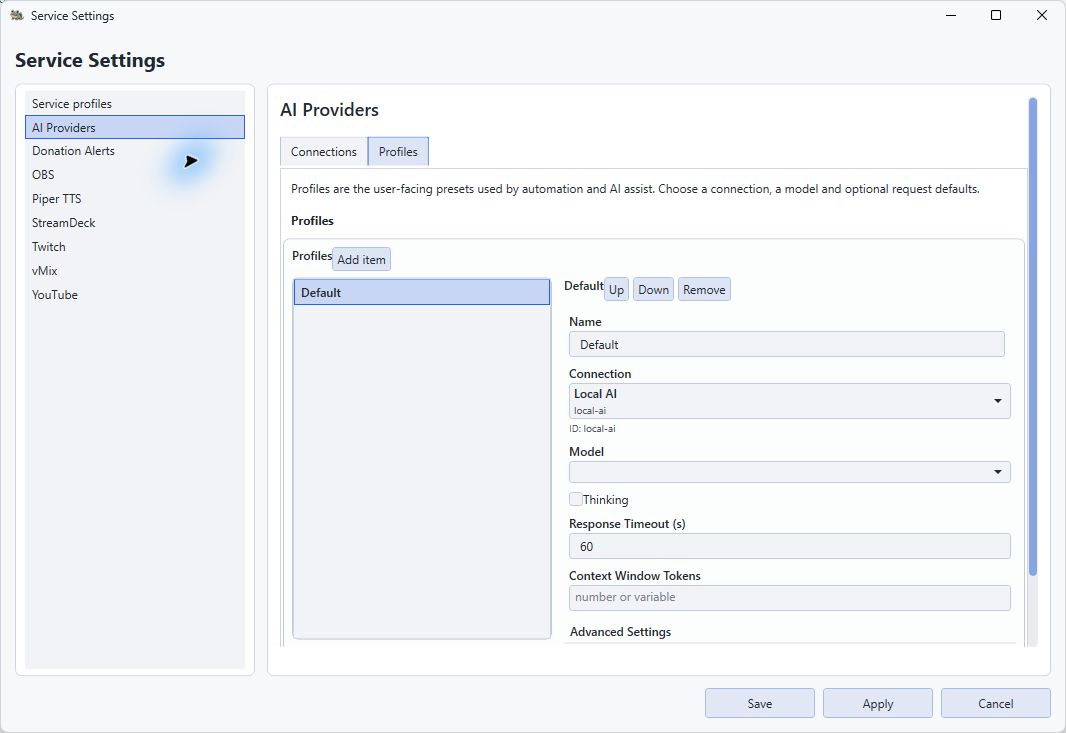Open the Model dropdown
The image size is (1066, 733).
click(x=789, y=472)
